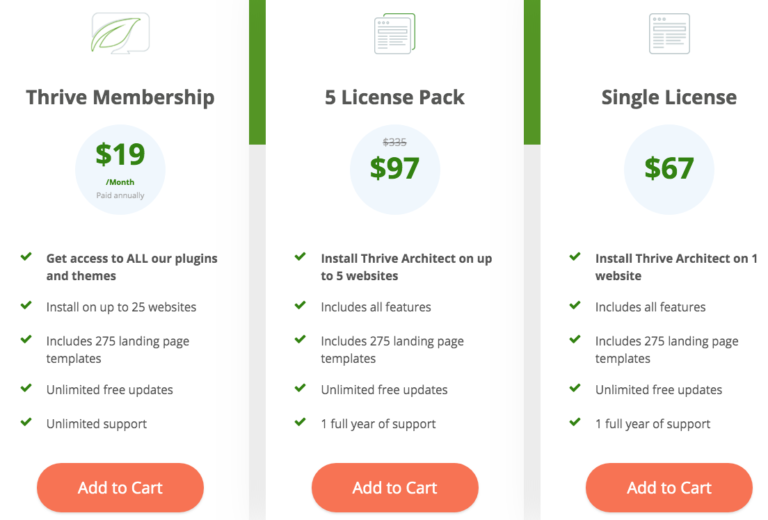Add 5 License Pack to cart
This screenshot has height=520, width=768.
click(x=394, y=488)
